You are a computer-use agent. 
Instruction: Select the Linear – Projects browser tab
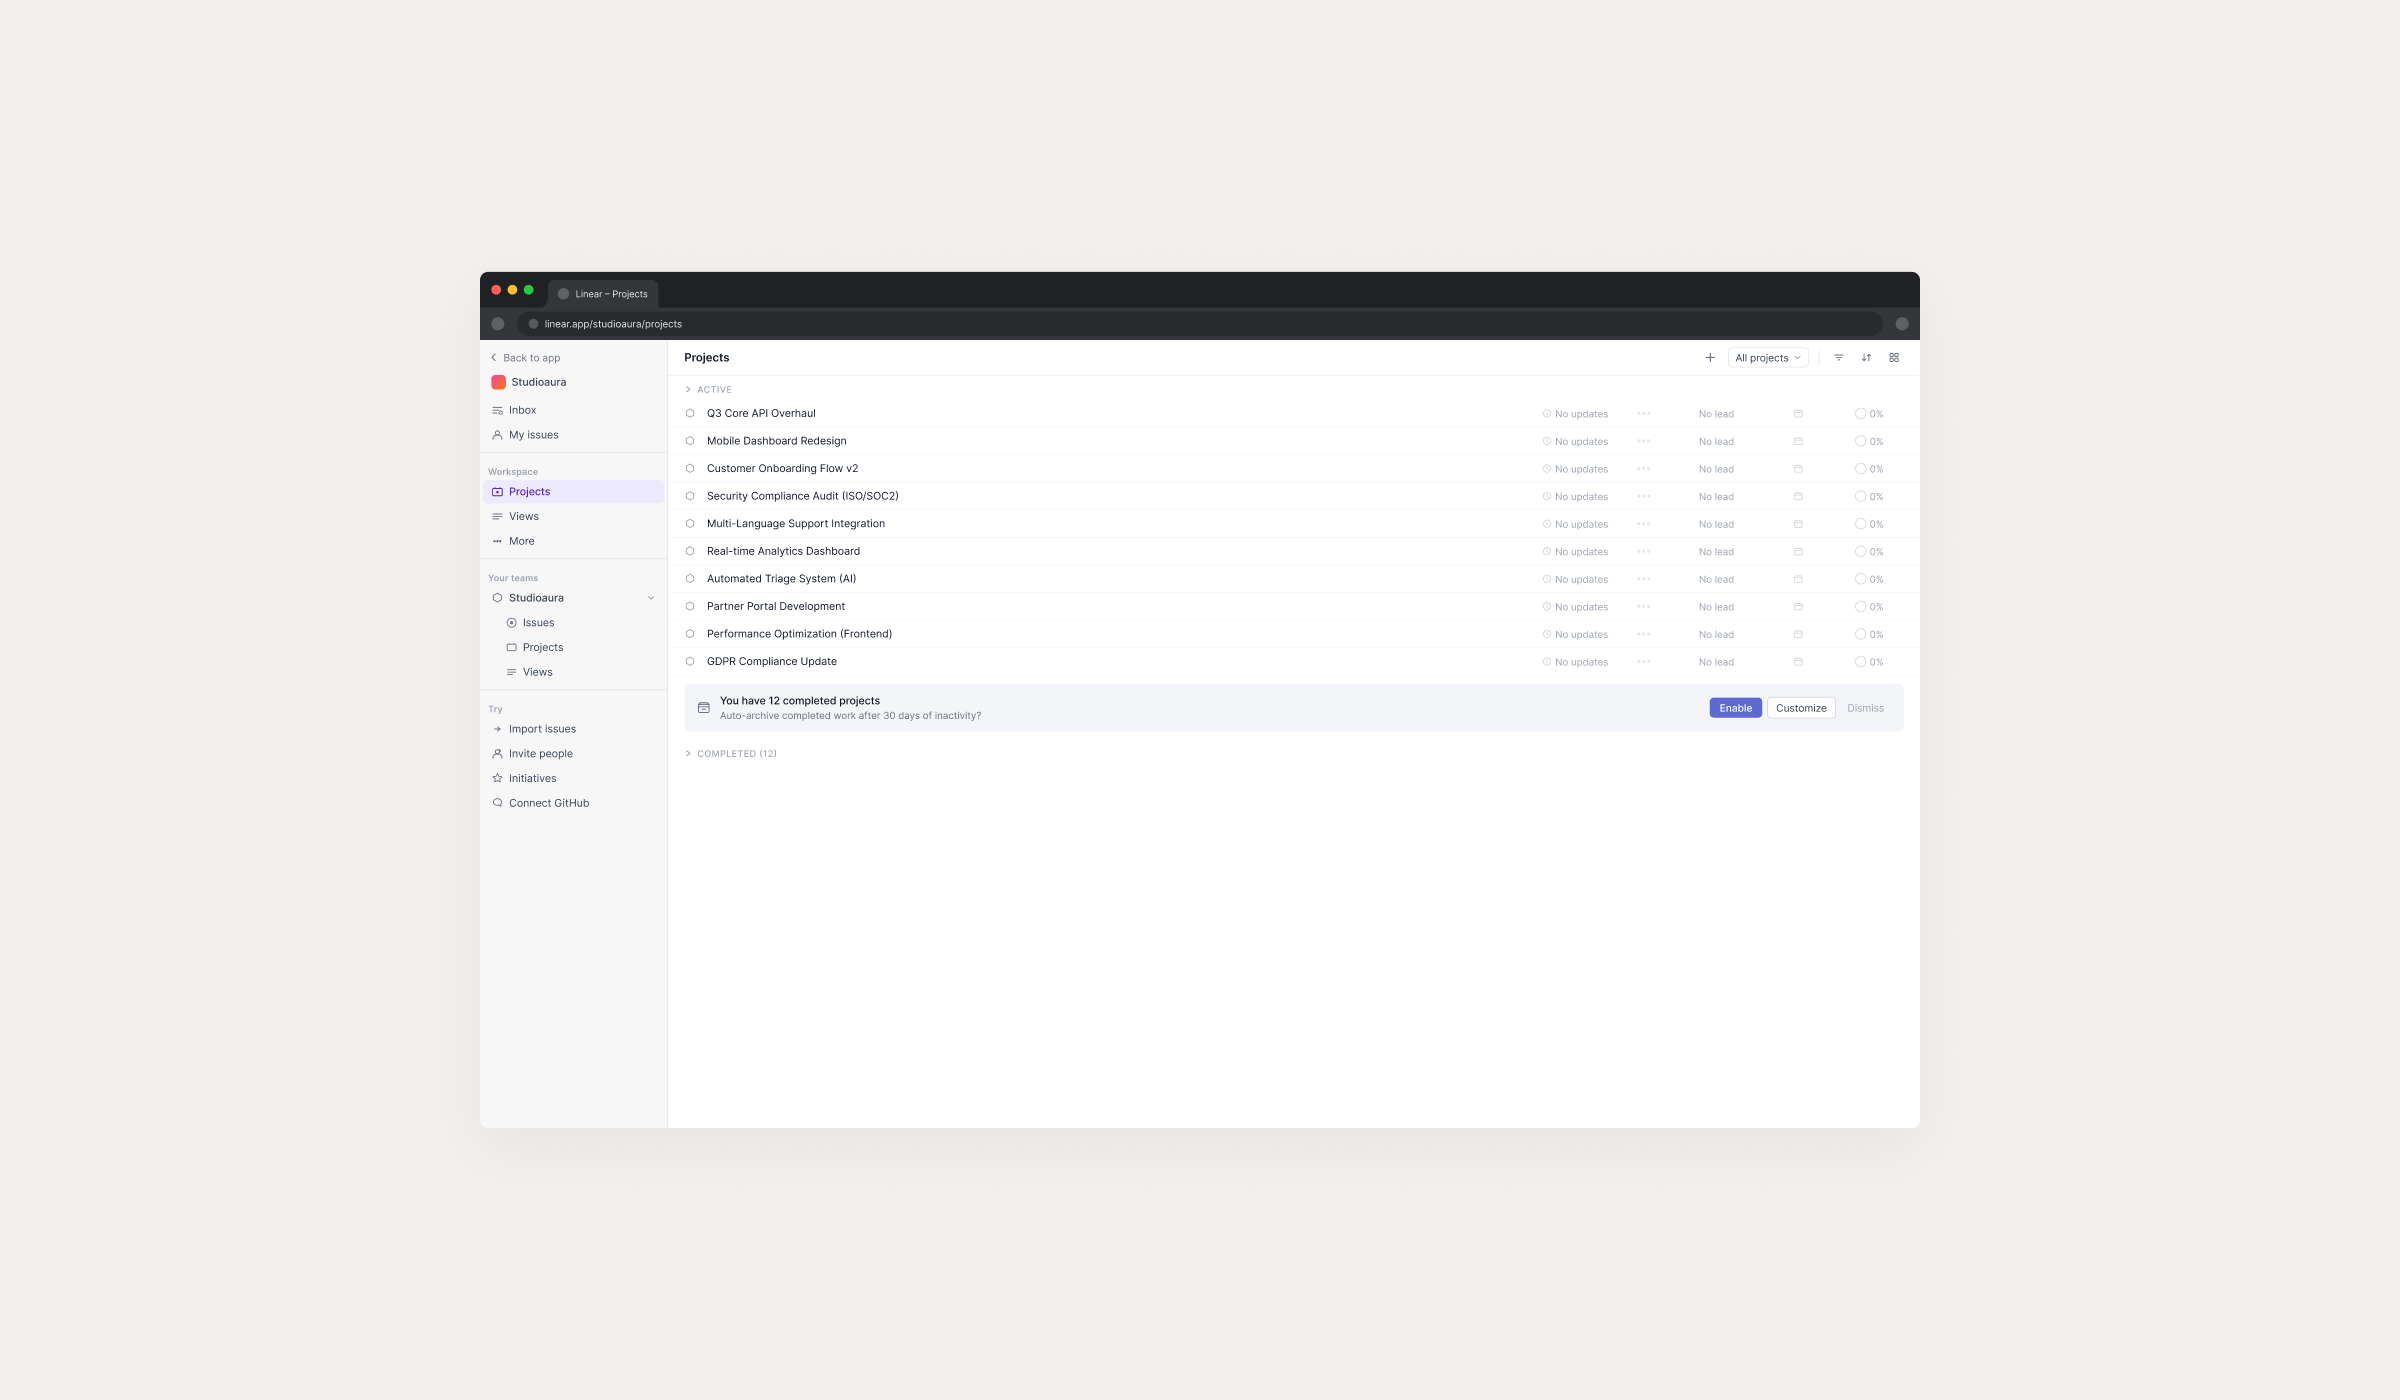(603, 294)
